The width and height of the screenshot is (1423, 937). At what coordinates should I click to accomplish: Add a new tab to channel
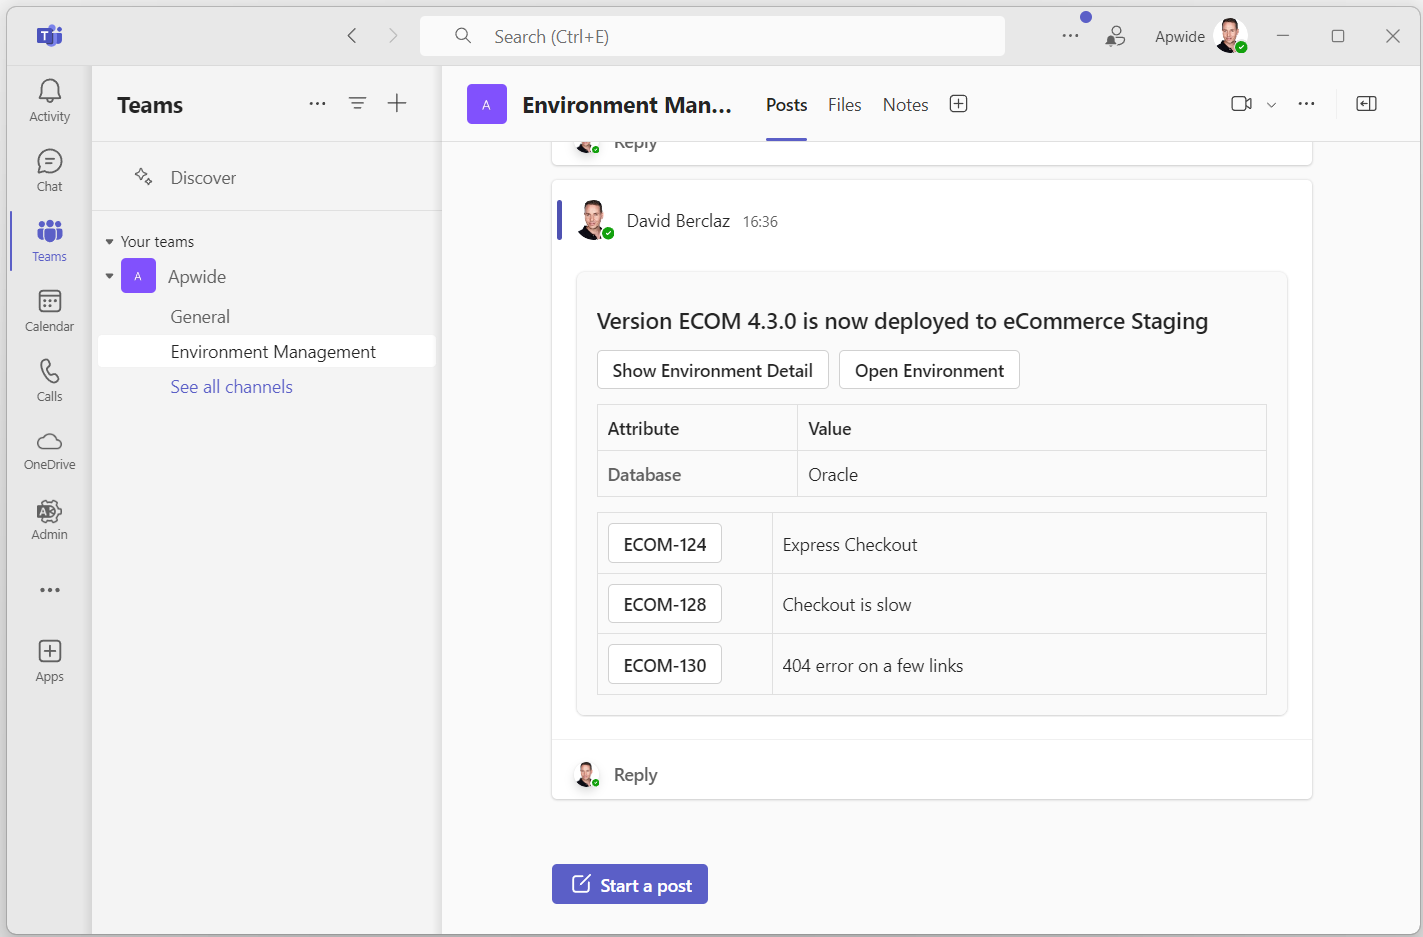[x=958, y=104]
